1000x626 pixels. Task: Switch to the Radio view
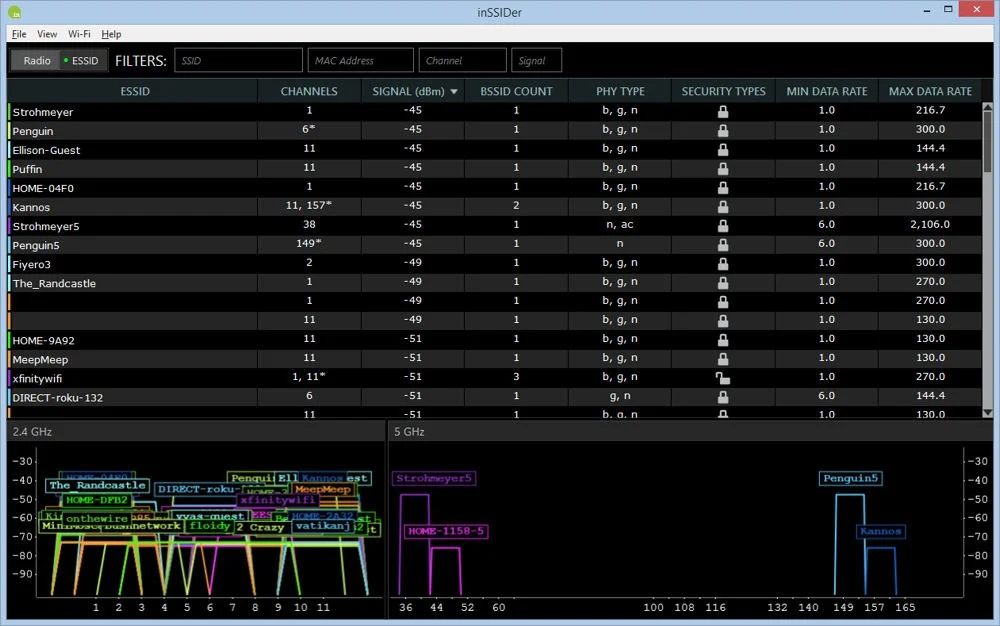[35, 60]
